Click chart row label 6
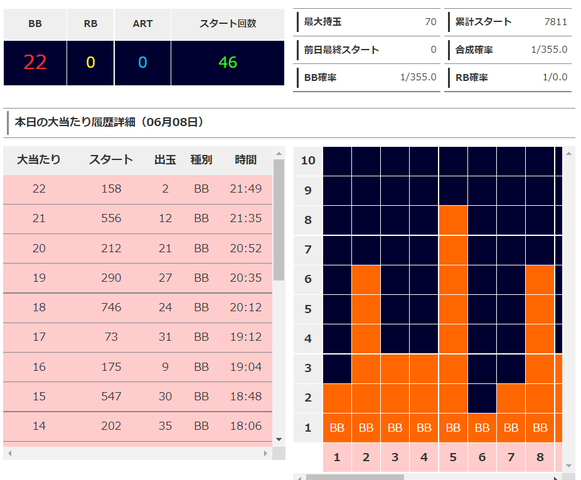The height and width of the screenshot is (480, 581). tap(308, 279)
